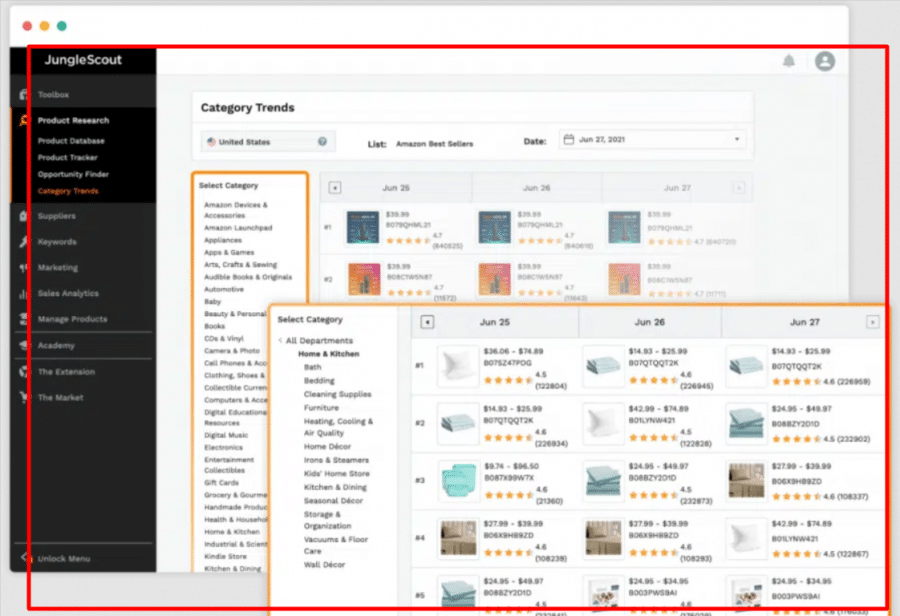Click next-date arrow beside enlarged Jun 27
Image resolution: width=900 pixels, height=616 pixels.
pos(872,322)
